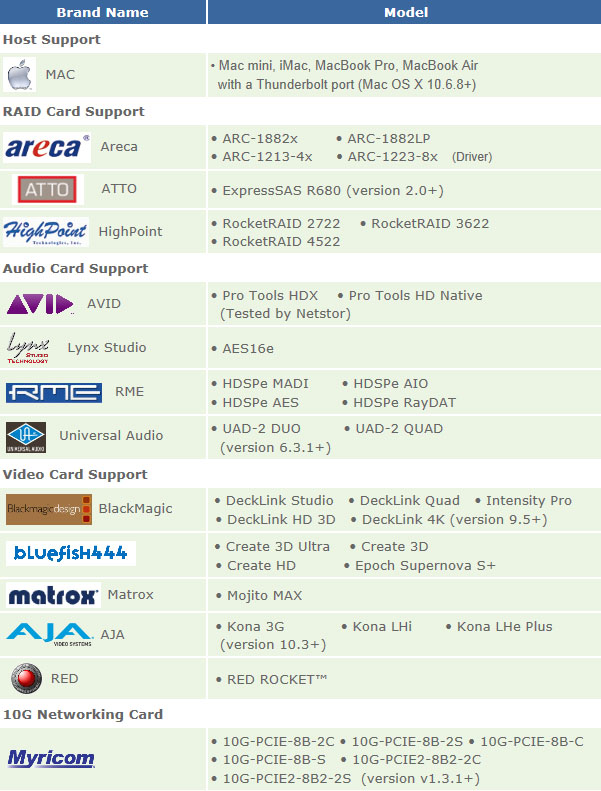This screenshot has height=791, width=601.
Task: Click the Pro Tools HD Native entry
Action: pos(415,296)
